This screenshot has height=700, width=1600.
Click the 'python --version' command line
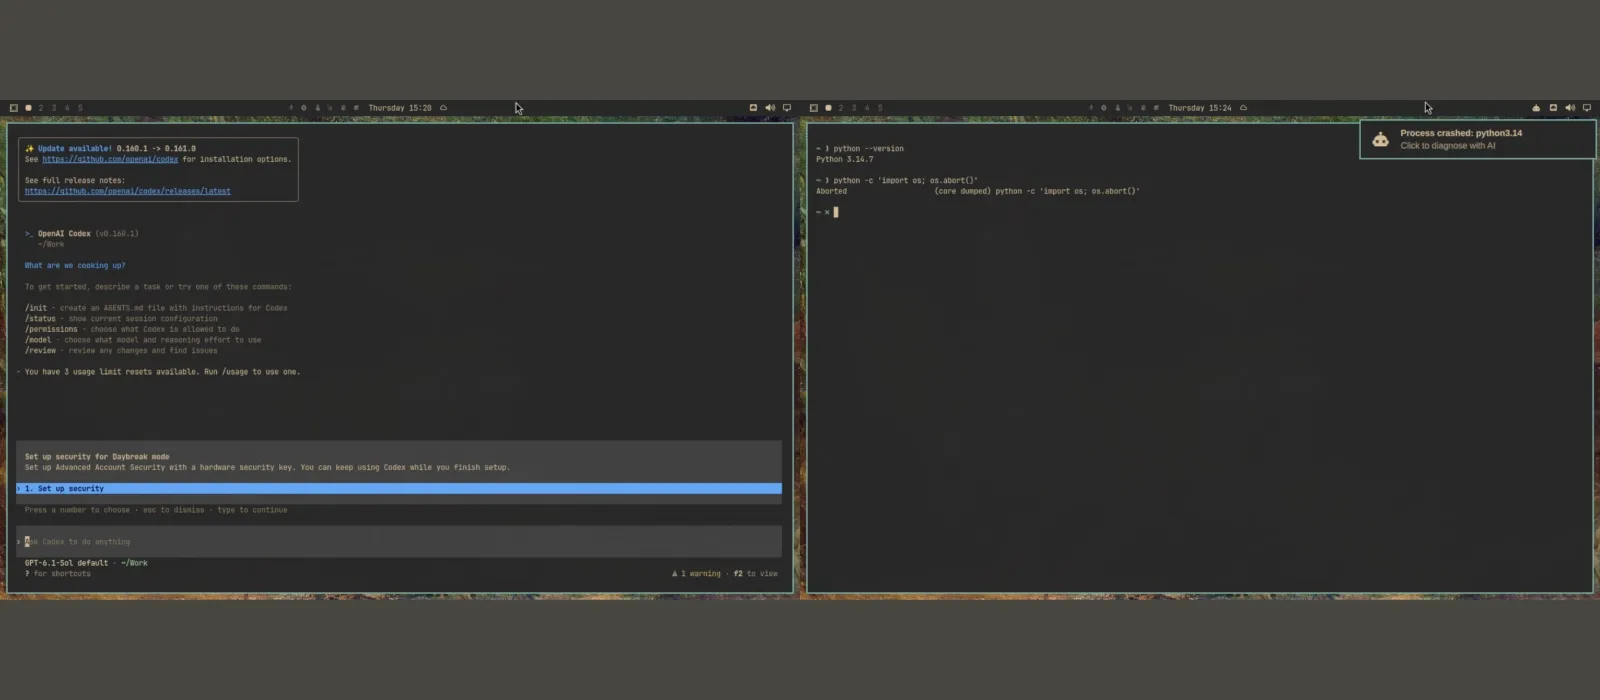click(860, 149)
